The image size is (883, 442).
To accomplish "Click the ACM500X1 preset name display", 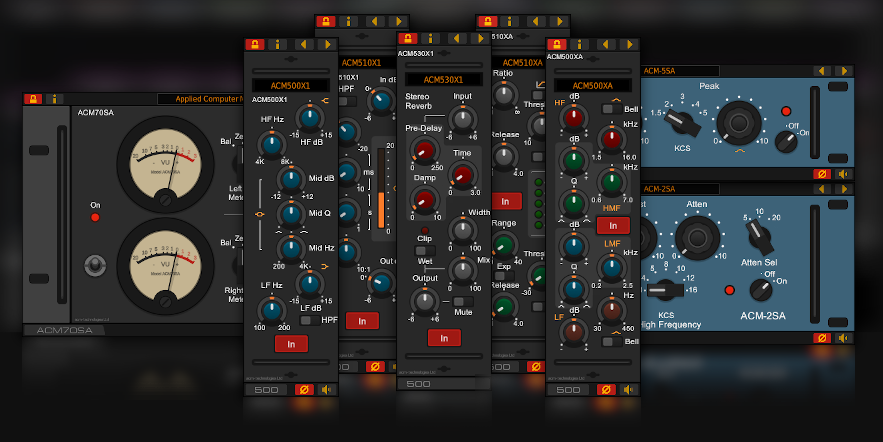I will click(290, 86).
